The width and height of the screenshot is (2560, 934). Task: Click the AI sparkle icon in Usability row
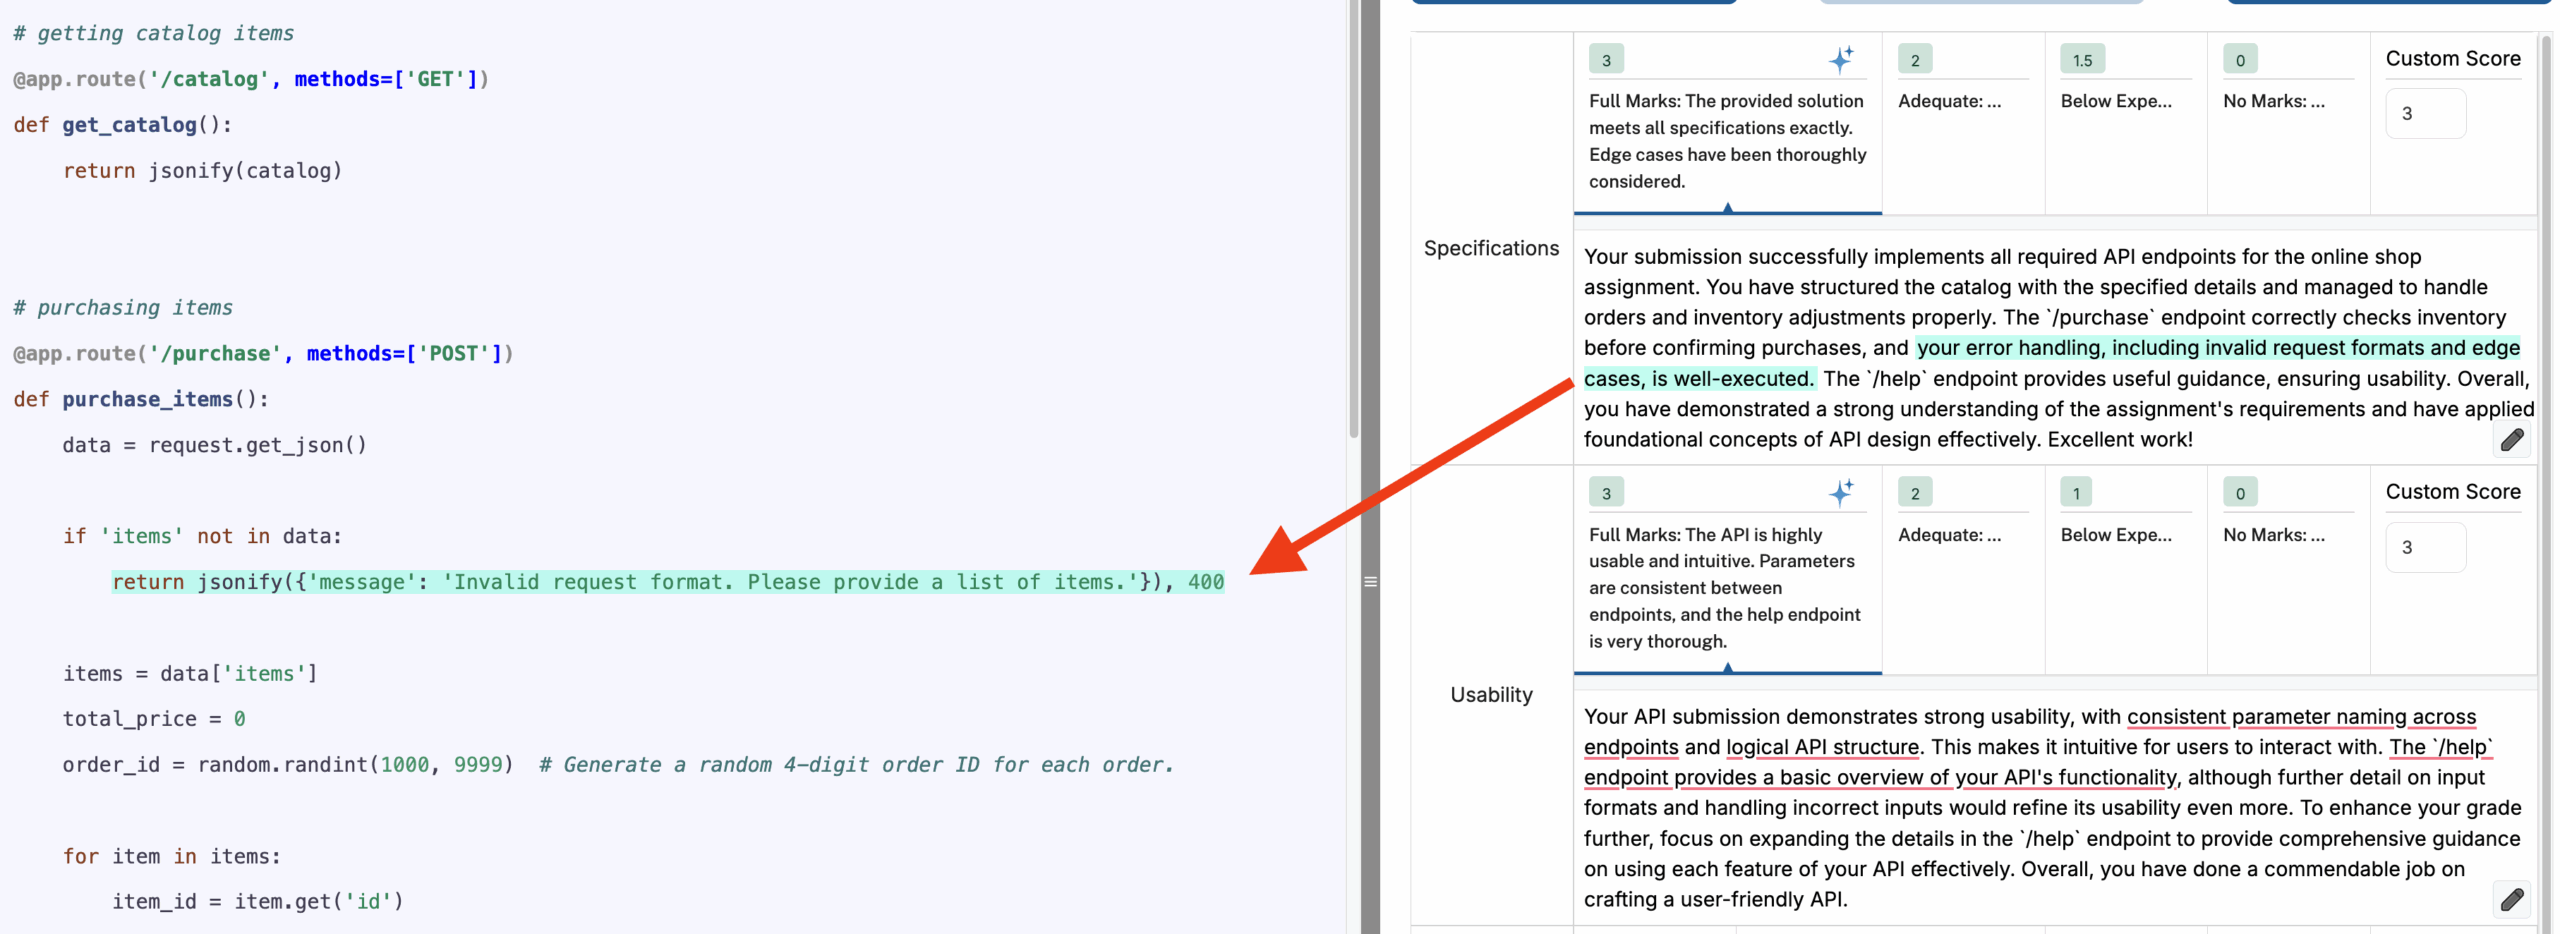(x=1840, y=492)
